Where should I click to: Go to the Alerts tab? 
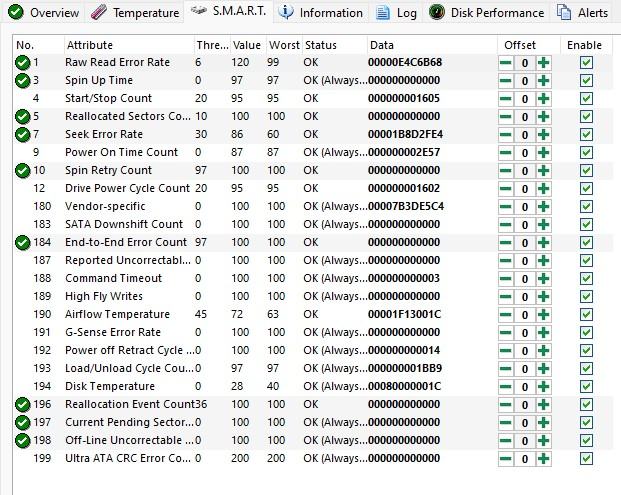(582, 13)
